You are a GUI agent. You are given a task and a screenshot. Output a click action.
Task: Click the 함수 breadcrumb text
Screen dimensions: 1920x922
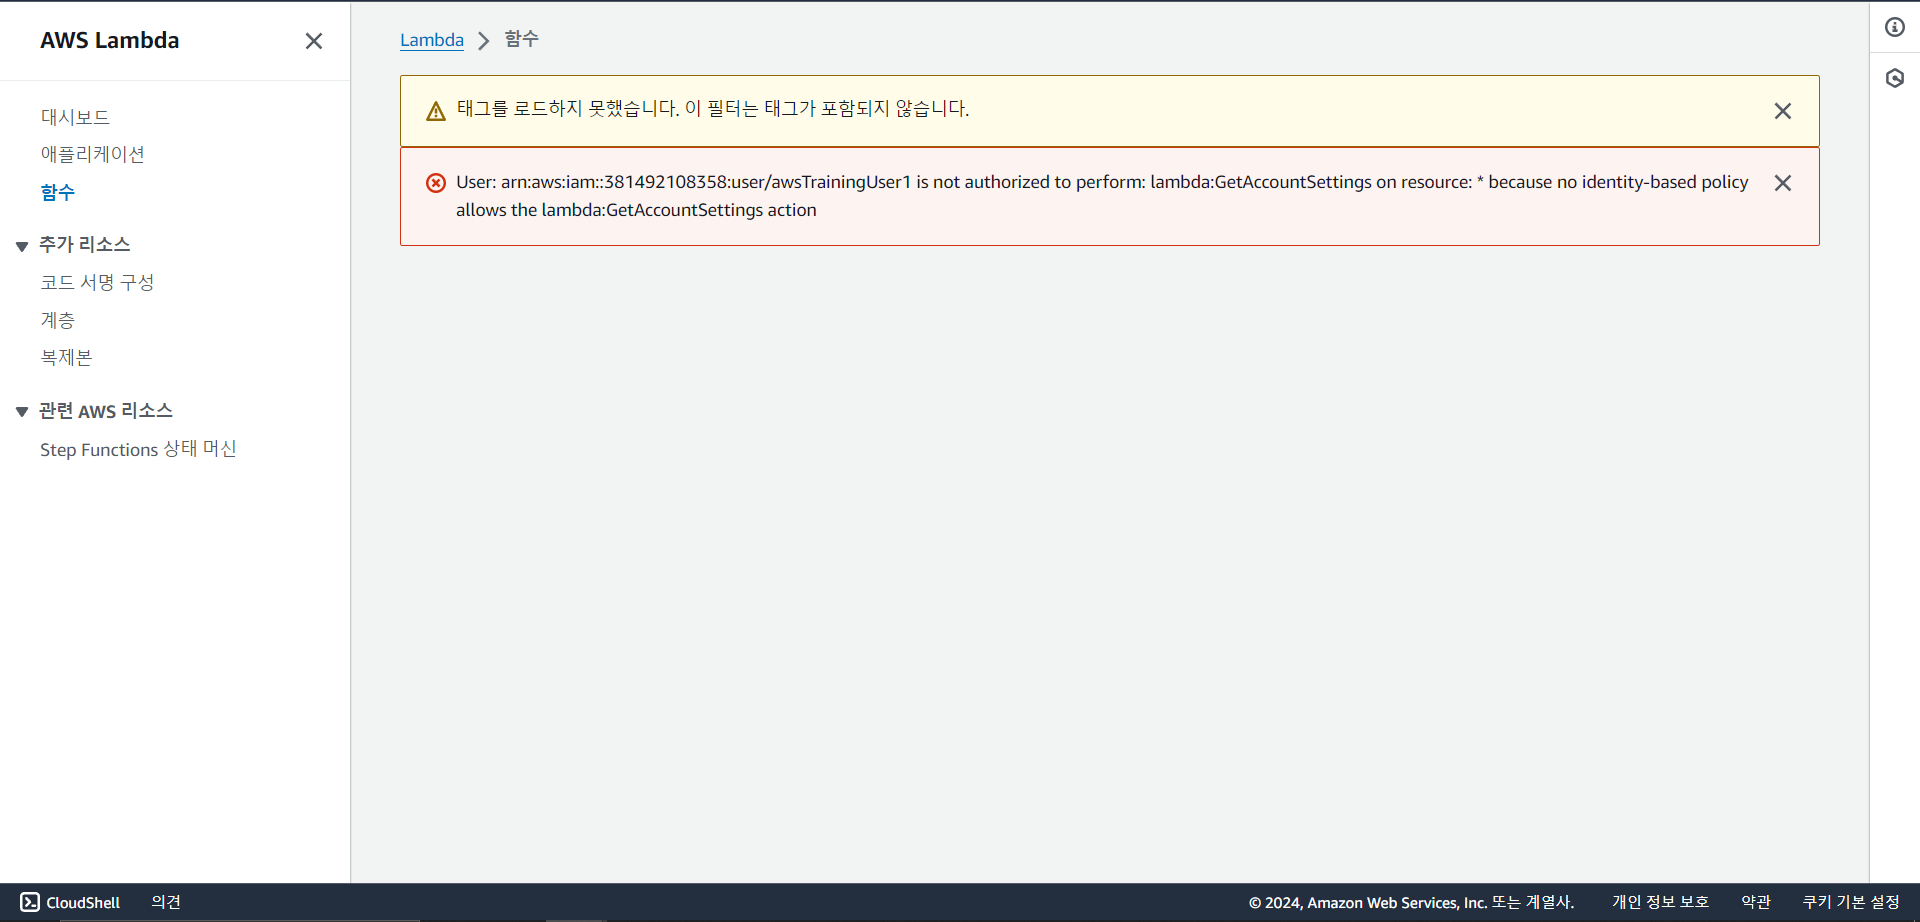coord(521,39)
